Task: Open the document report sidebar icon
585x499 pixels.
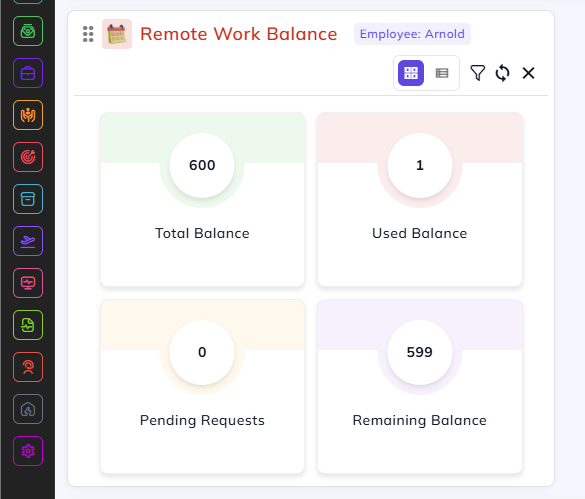Action: [28, 325]
